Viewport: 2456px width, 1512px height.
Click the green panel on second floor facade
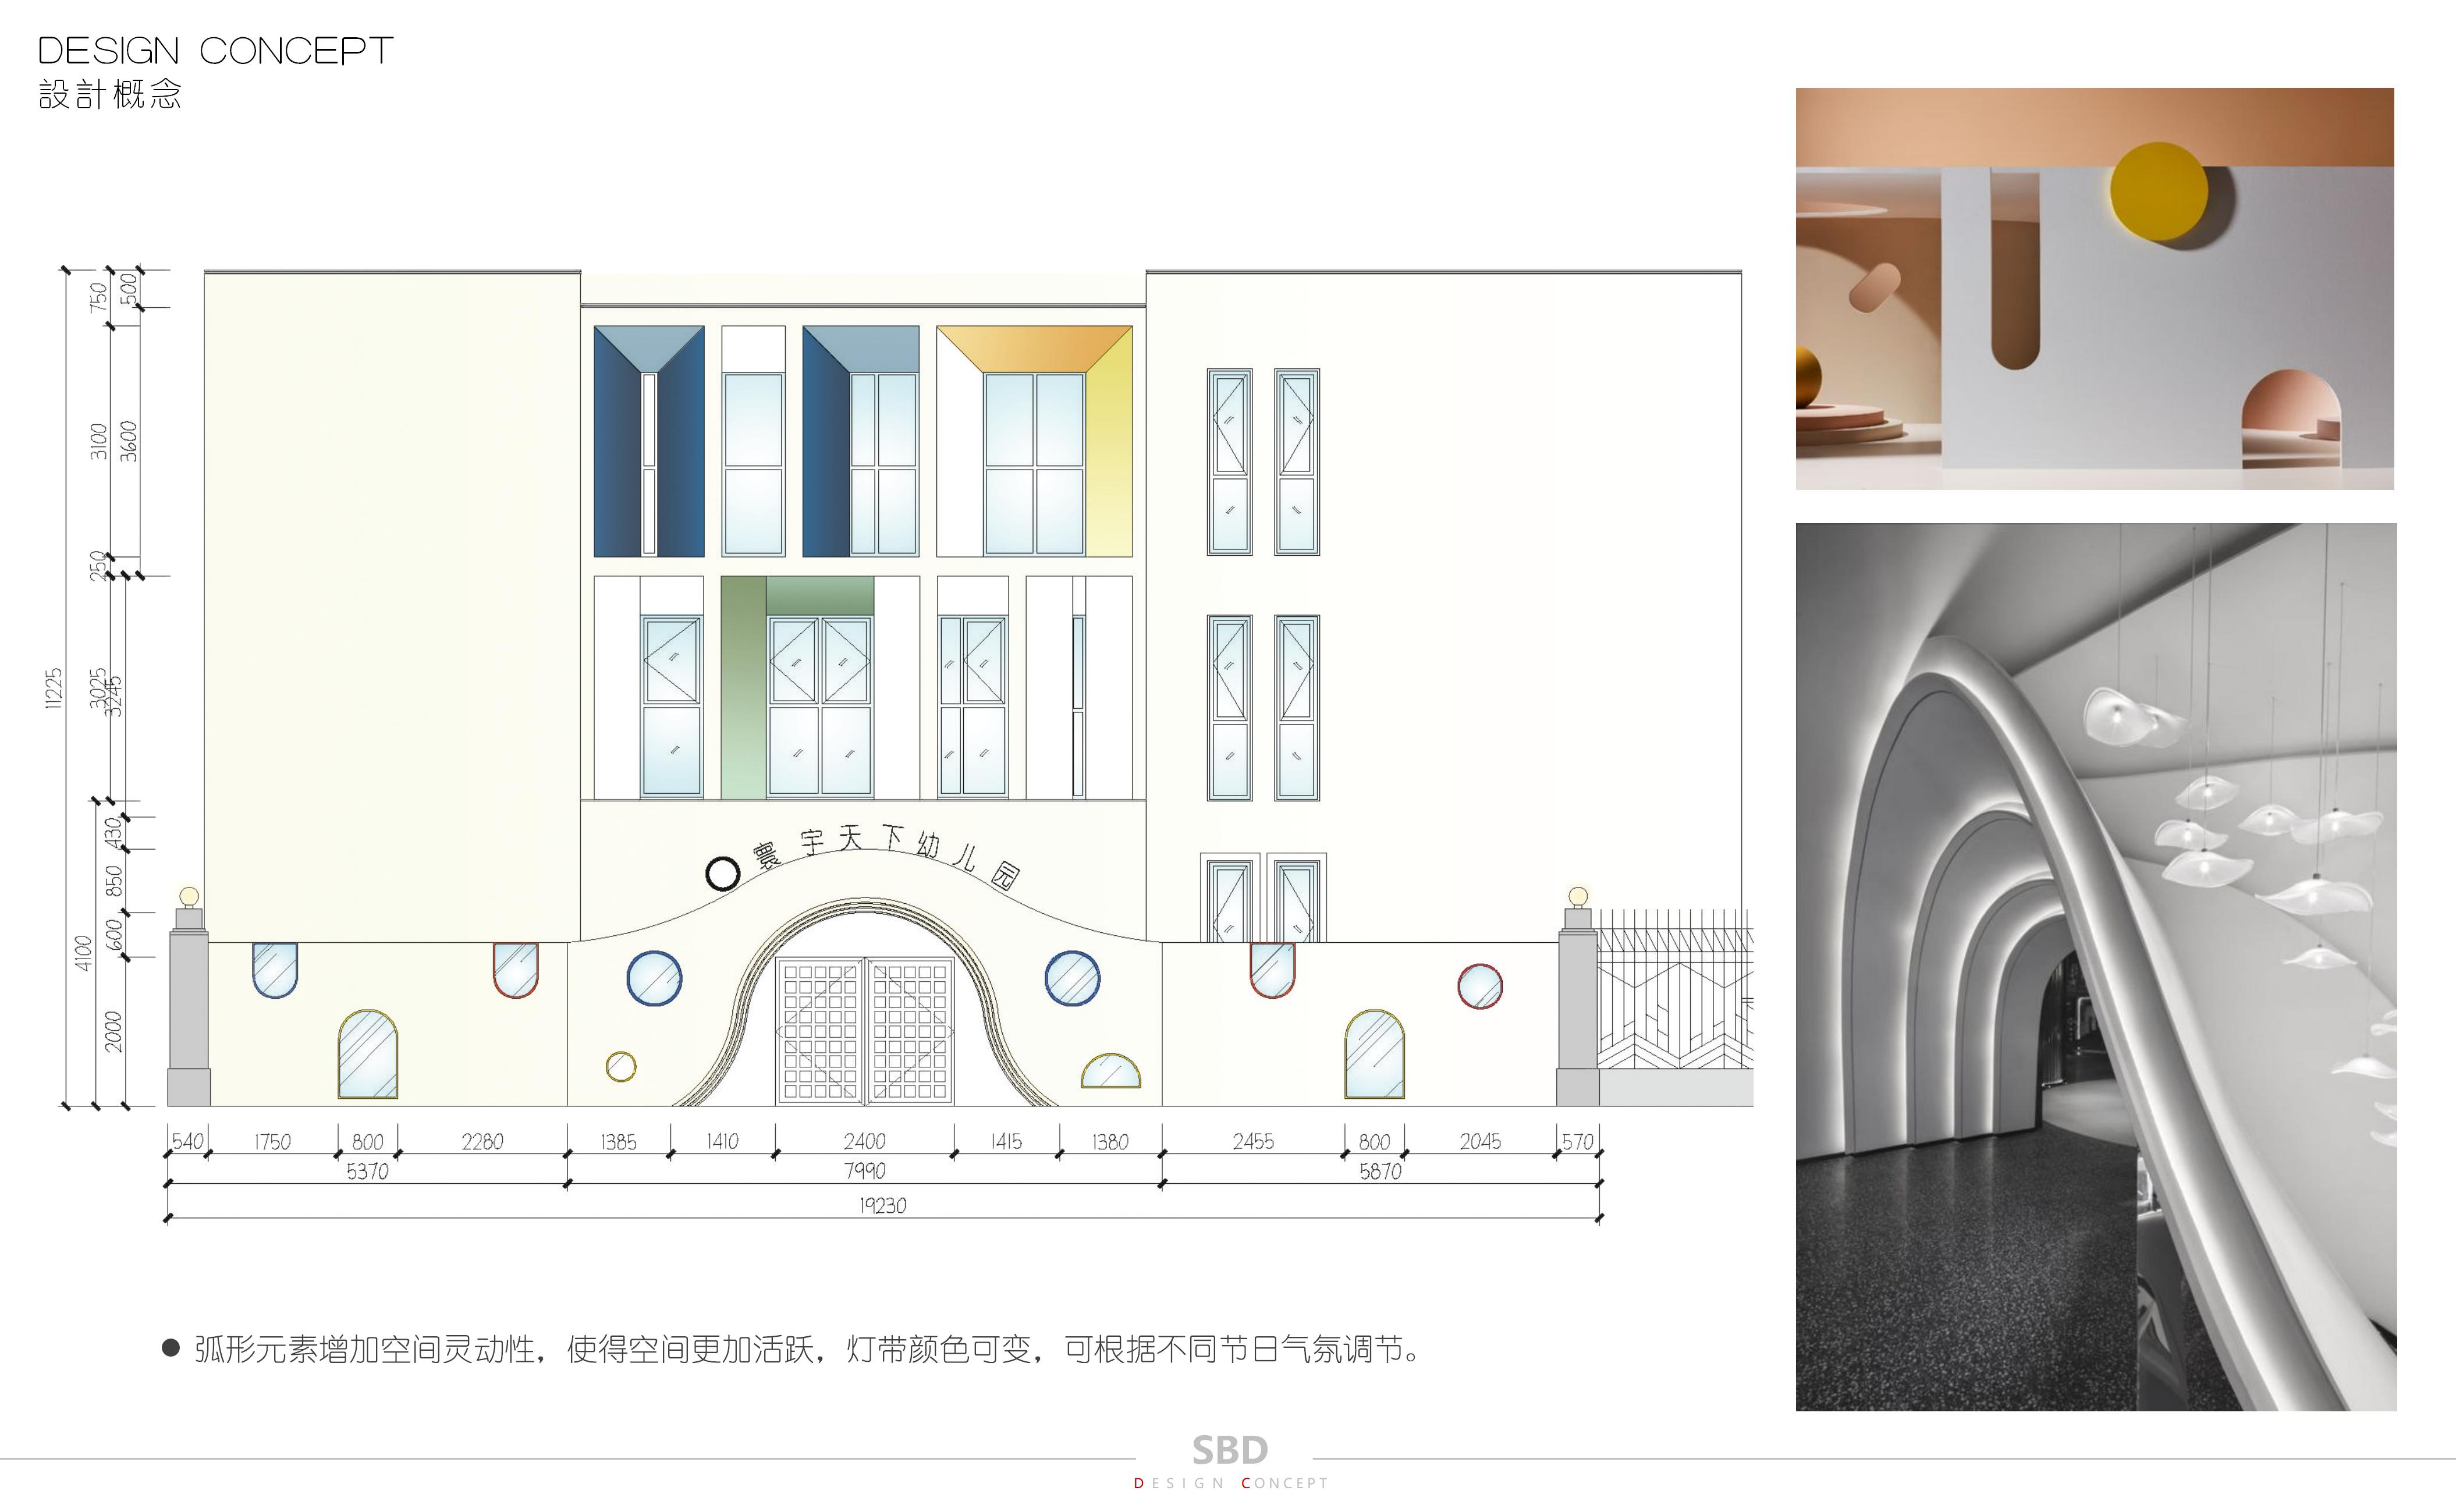[x=743, y=688]
